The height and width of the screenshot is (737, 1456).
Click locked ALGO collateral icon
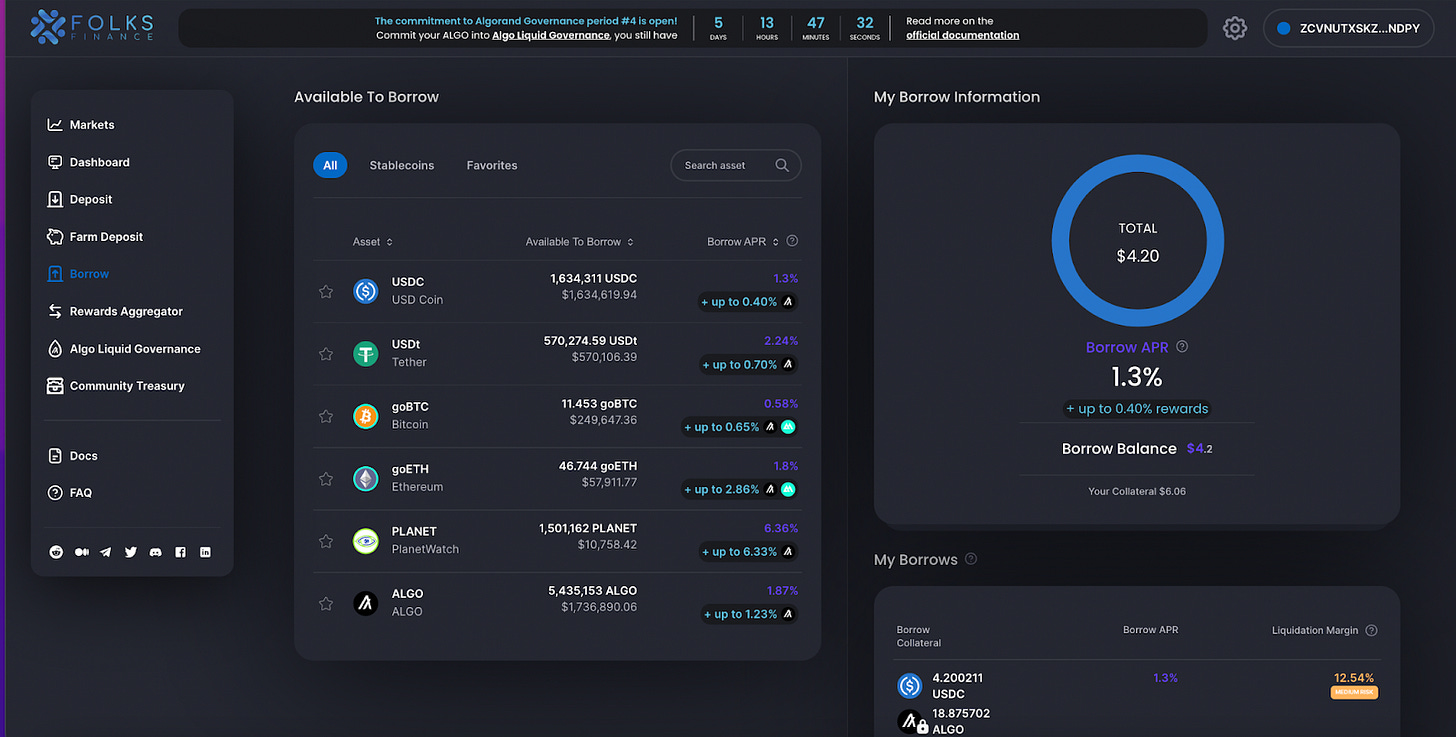point(910,722)
